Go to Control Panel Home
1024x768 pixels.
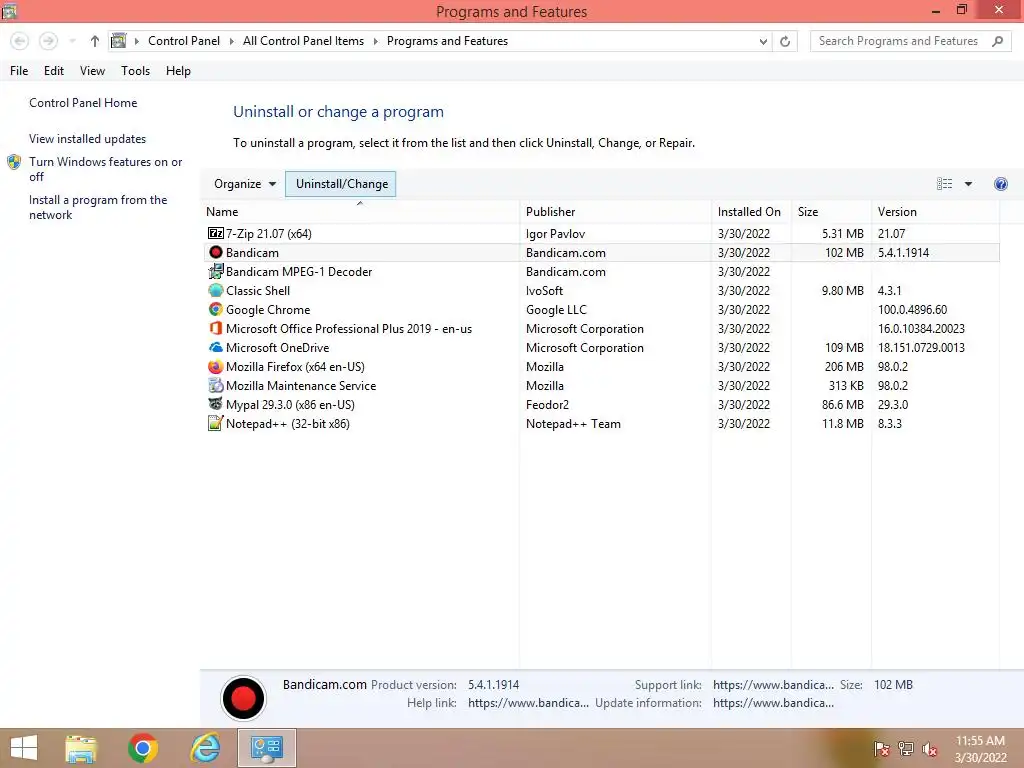point(83,103)
